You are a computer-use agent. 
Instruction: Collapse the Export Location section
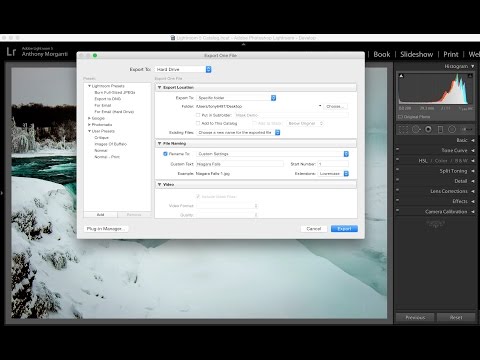coord(159,87)
